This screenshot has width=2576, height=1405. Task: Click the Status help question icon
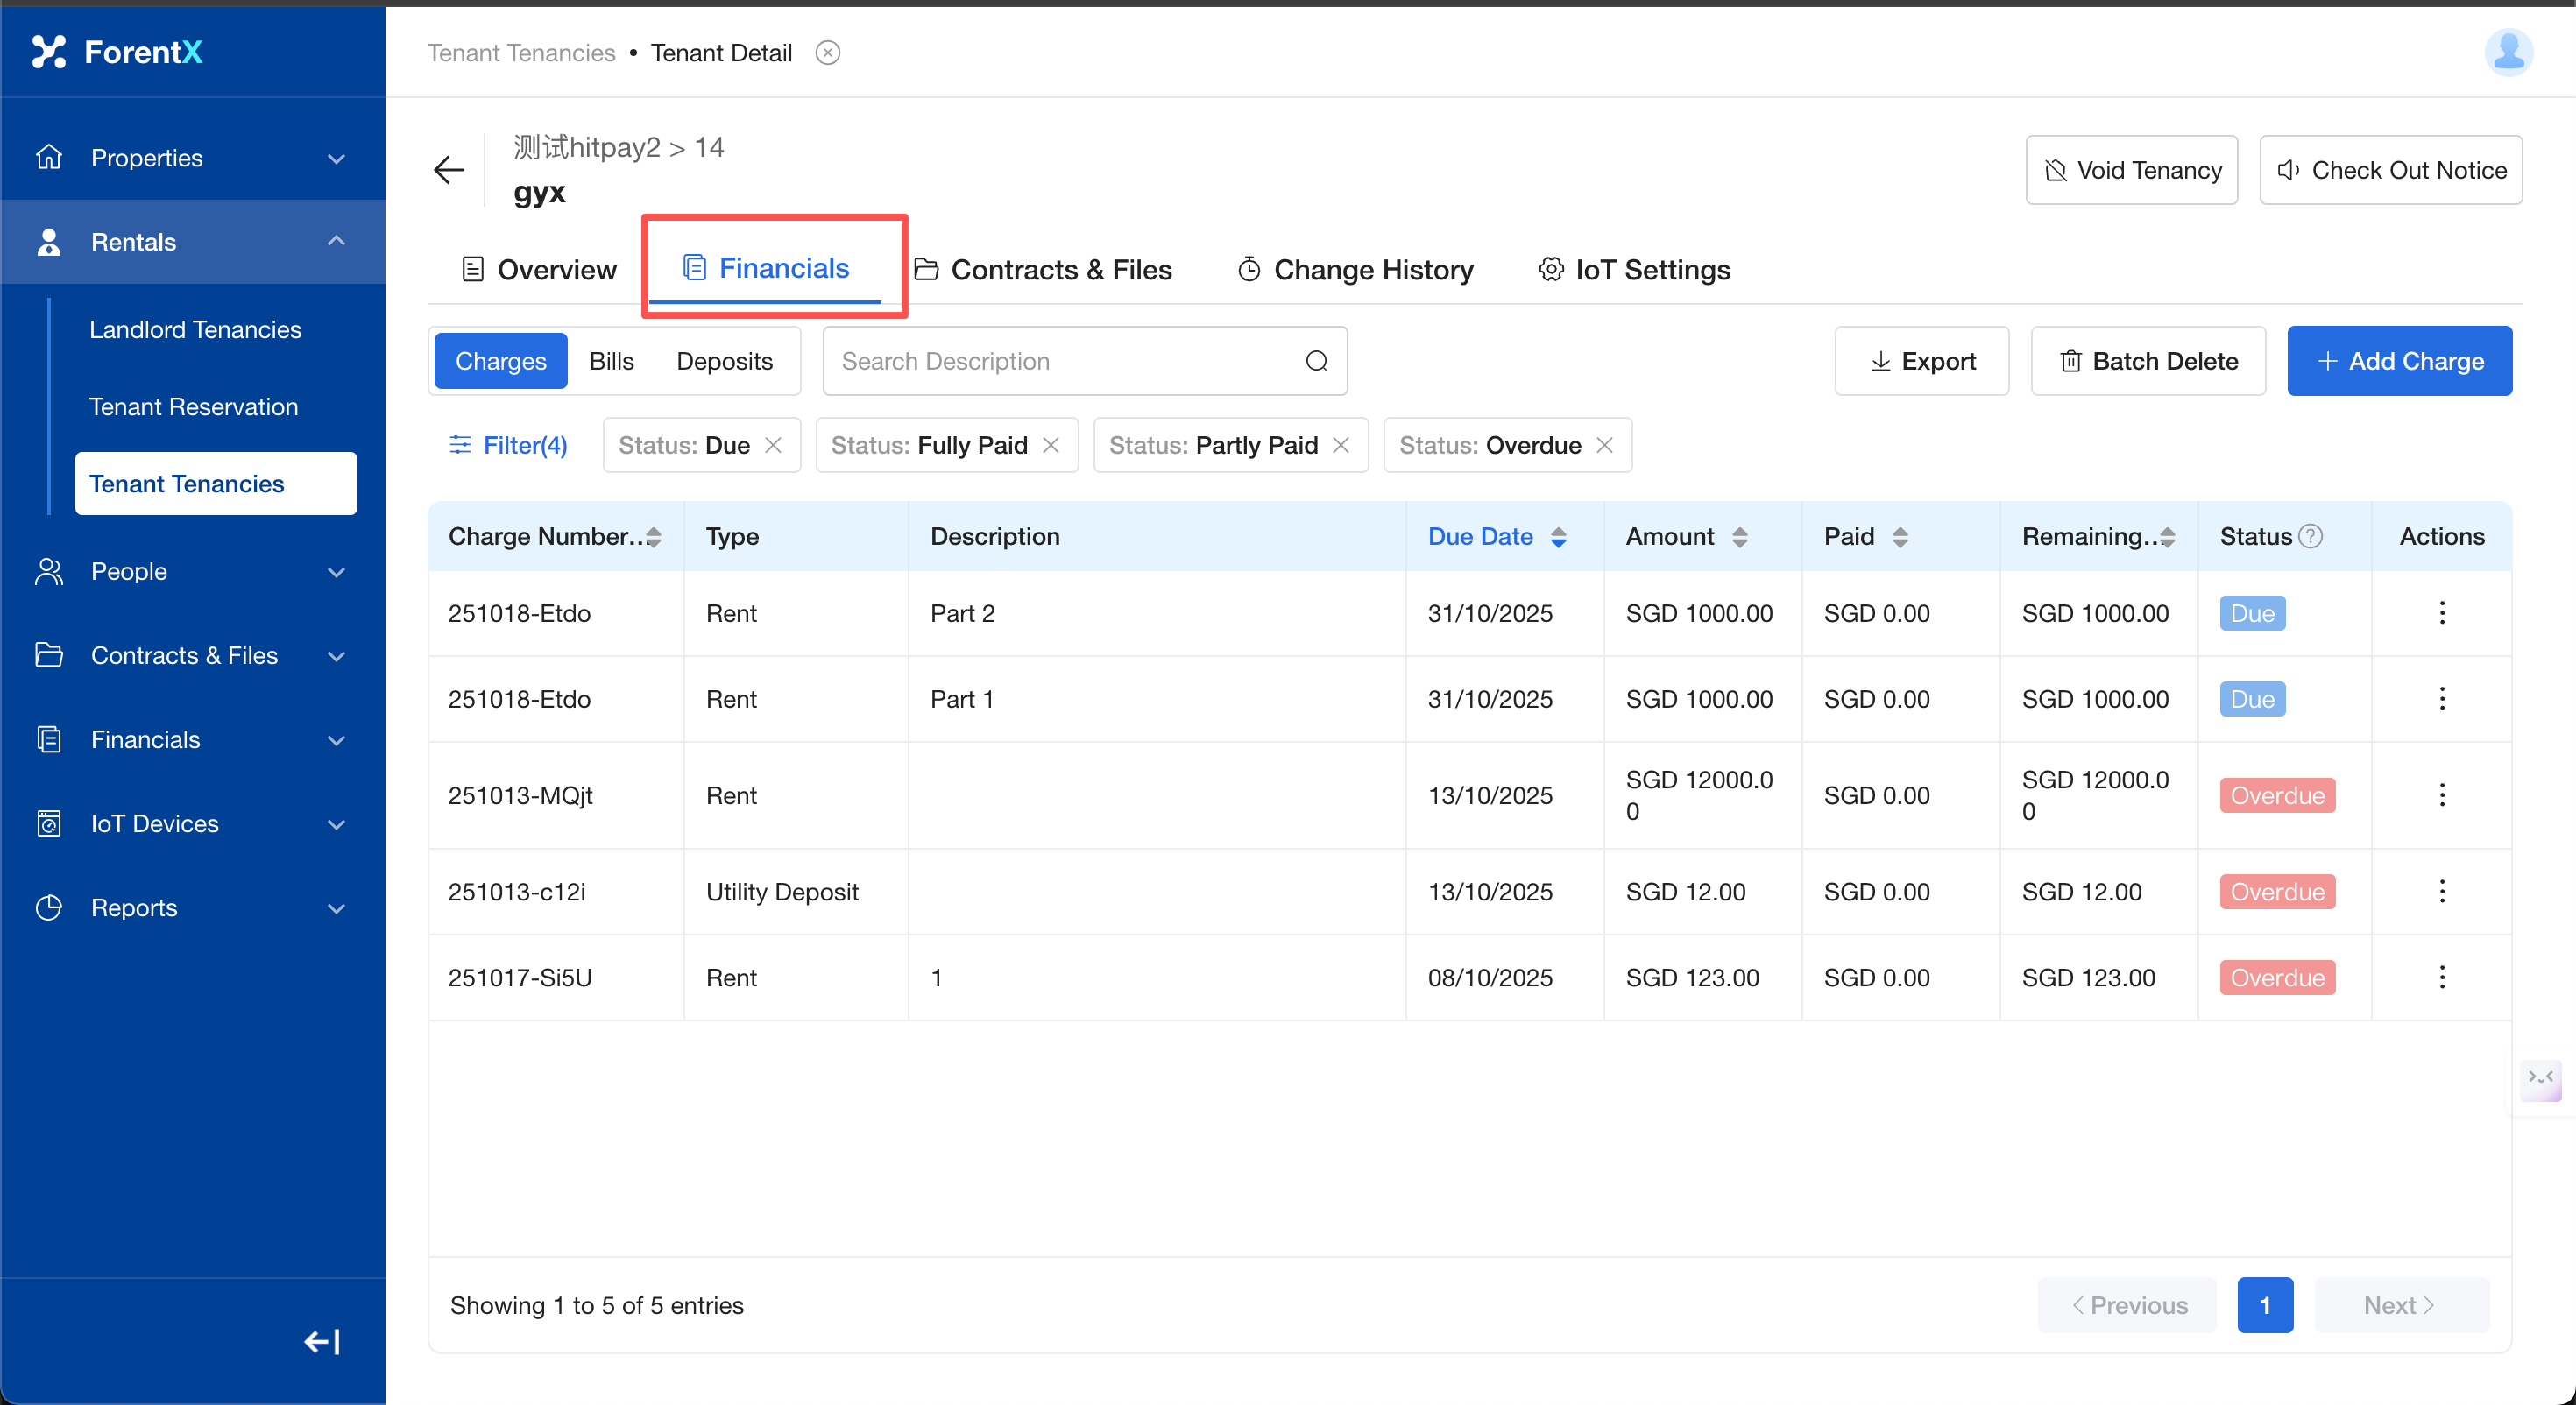click(2310, 536)
